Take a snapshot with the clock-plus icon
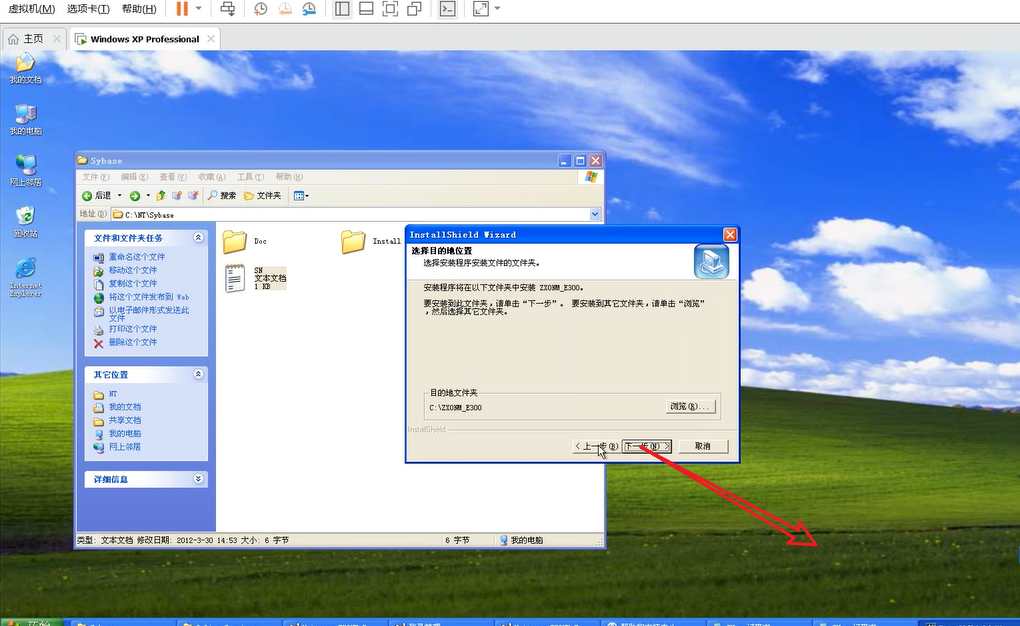 click(260, 8)
